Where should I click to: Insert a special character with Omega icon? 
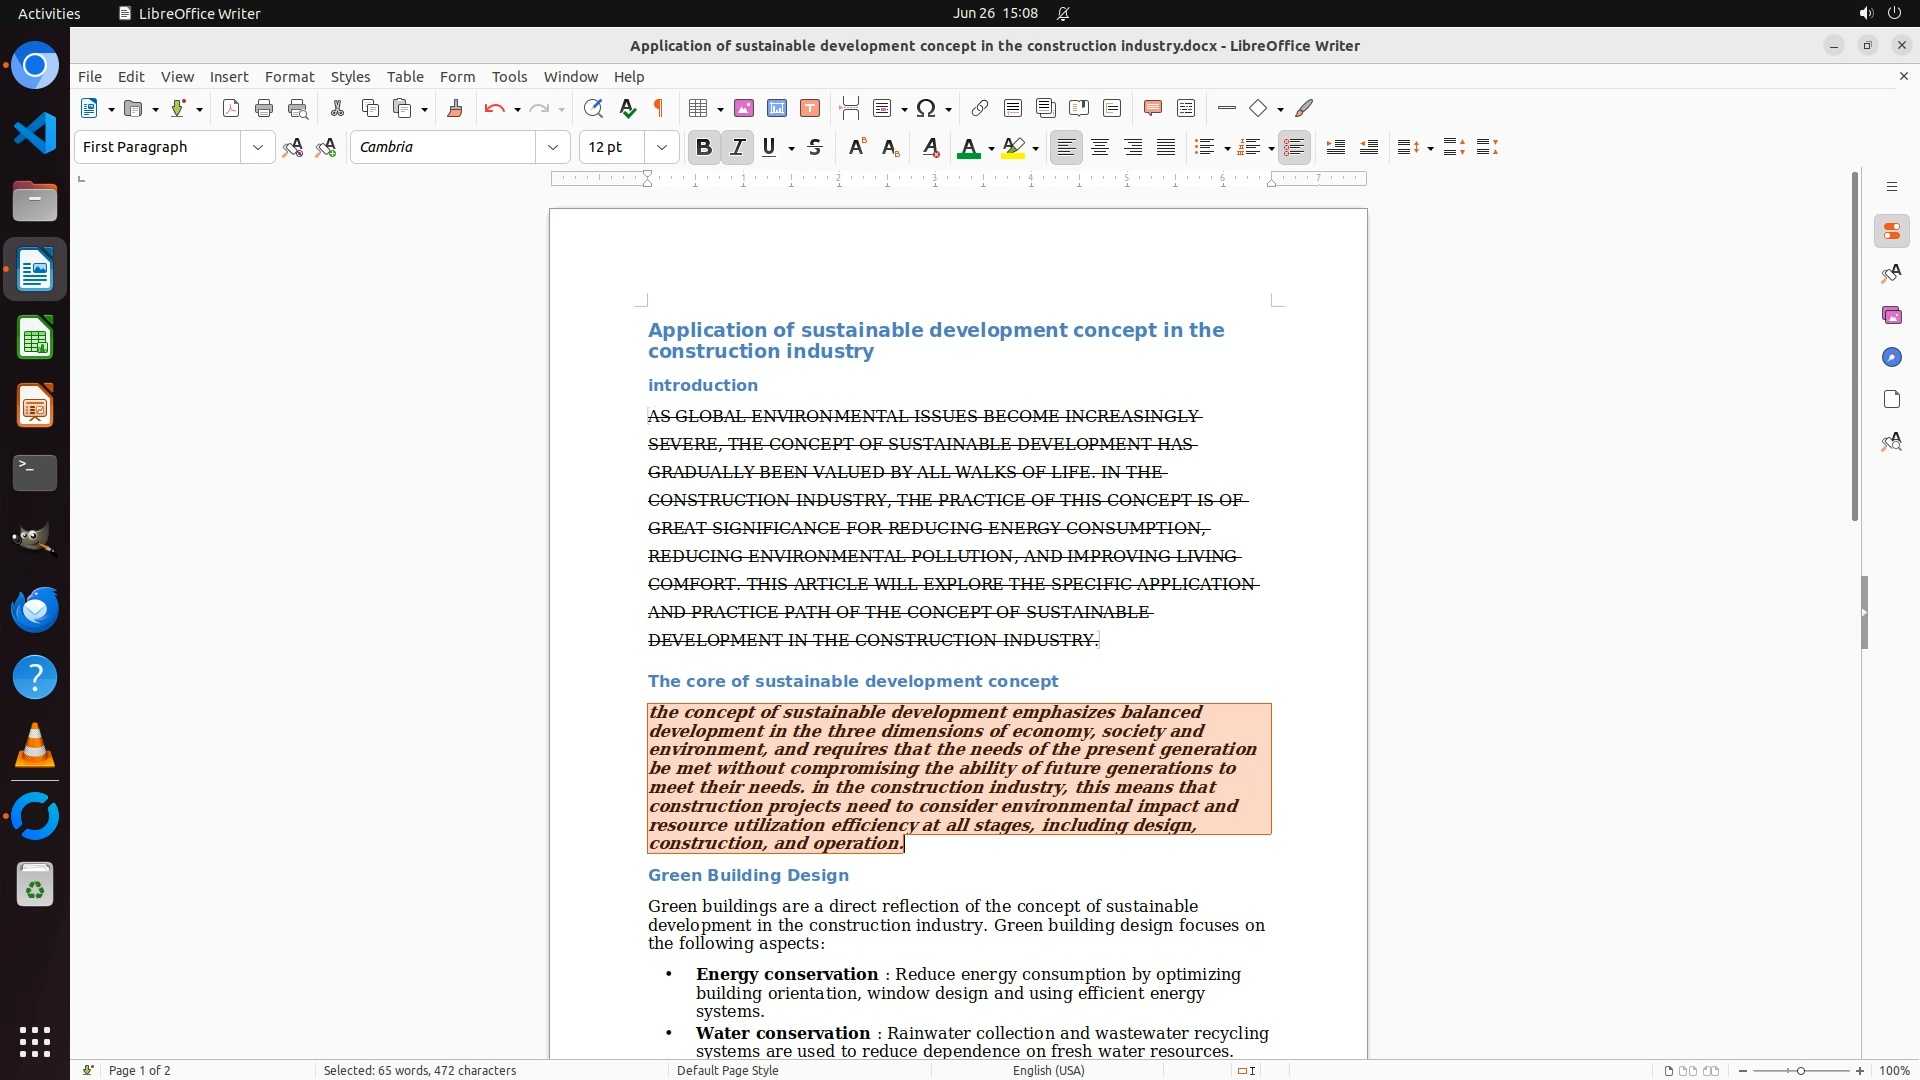tap(926, 109)
